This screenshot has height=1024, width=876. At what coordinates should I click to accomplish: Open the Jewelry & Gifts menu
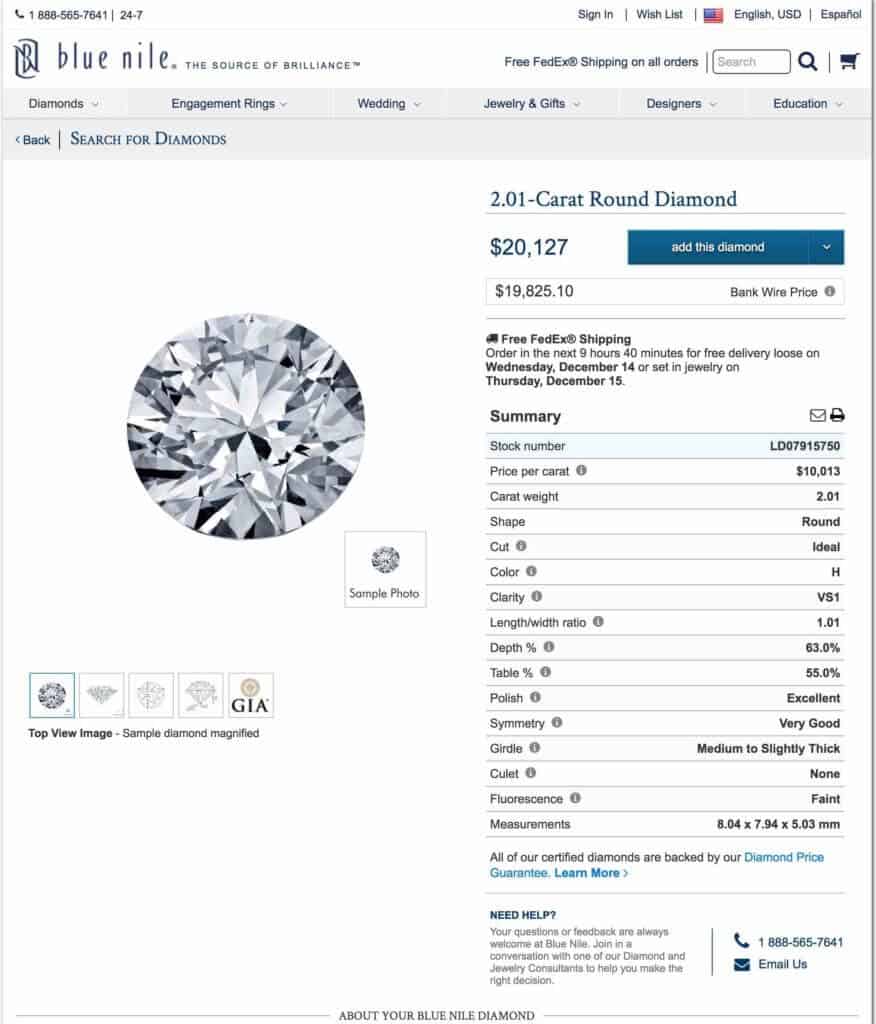click(x=531, y=104)
